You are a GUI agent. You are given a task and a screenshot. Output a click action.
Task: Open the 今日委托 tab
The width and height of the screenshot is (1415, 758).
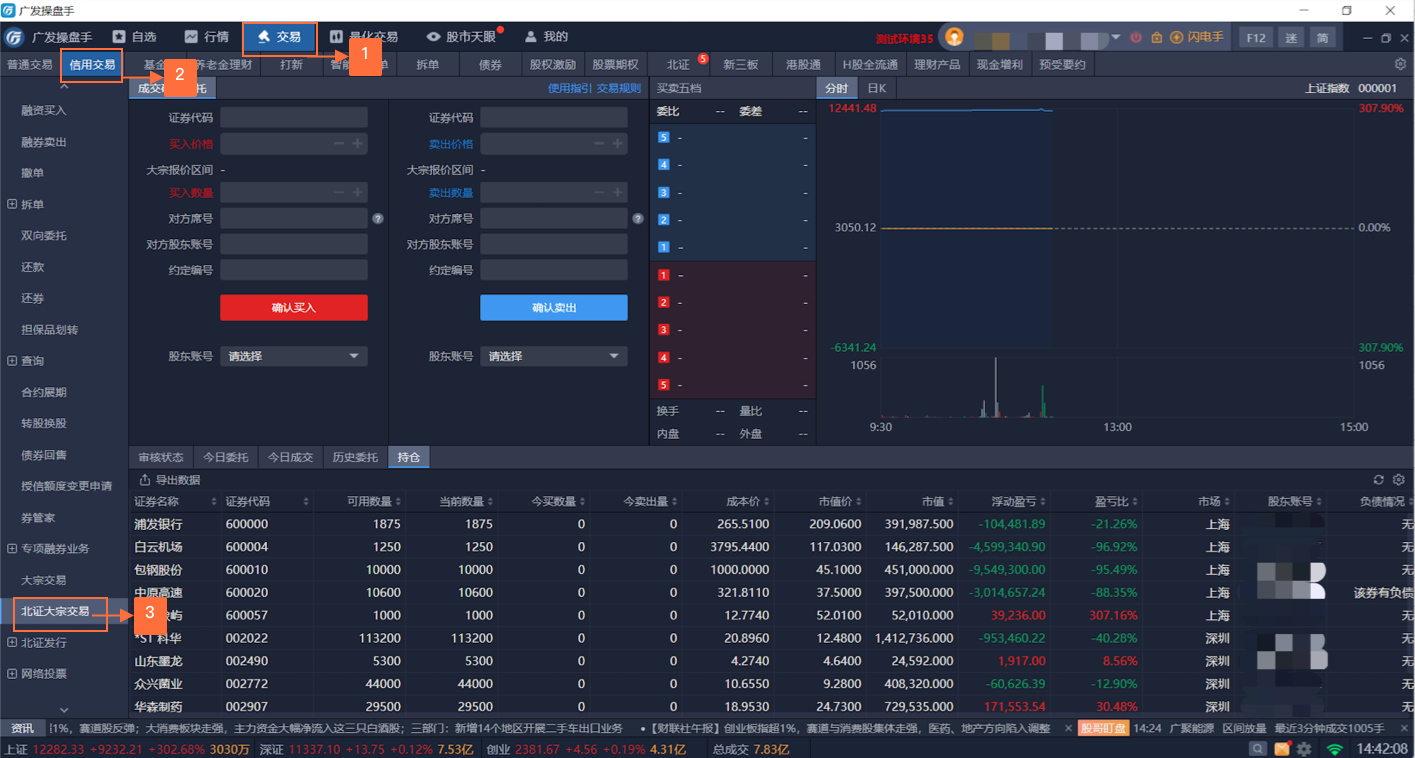click(x=225, y=457)
